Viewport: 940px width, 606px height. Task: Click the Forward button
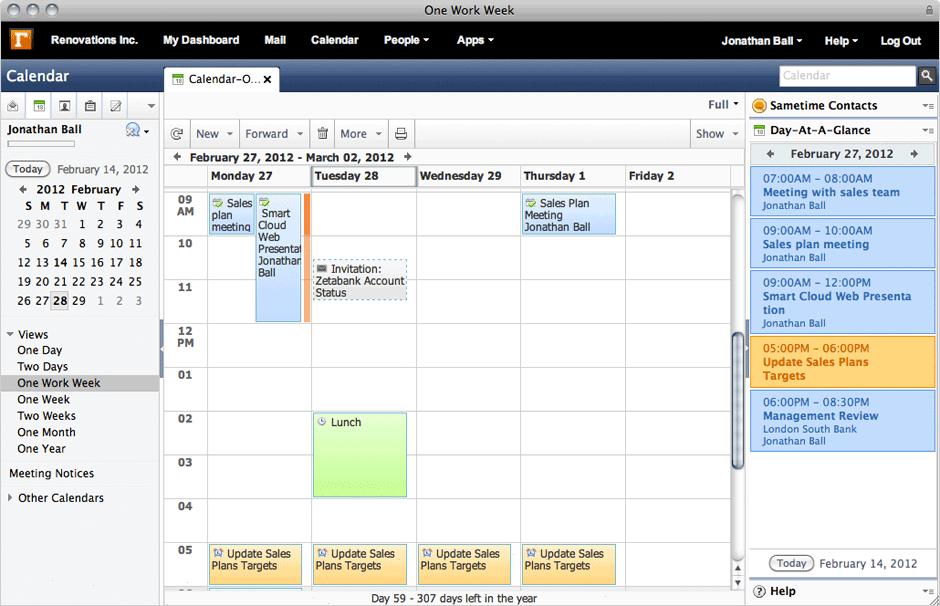pyautogui.click(x=266, y=134)
